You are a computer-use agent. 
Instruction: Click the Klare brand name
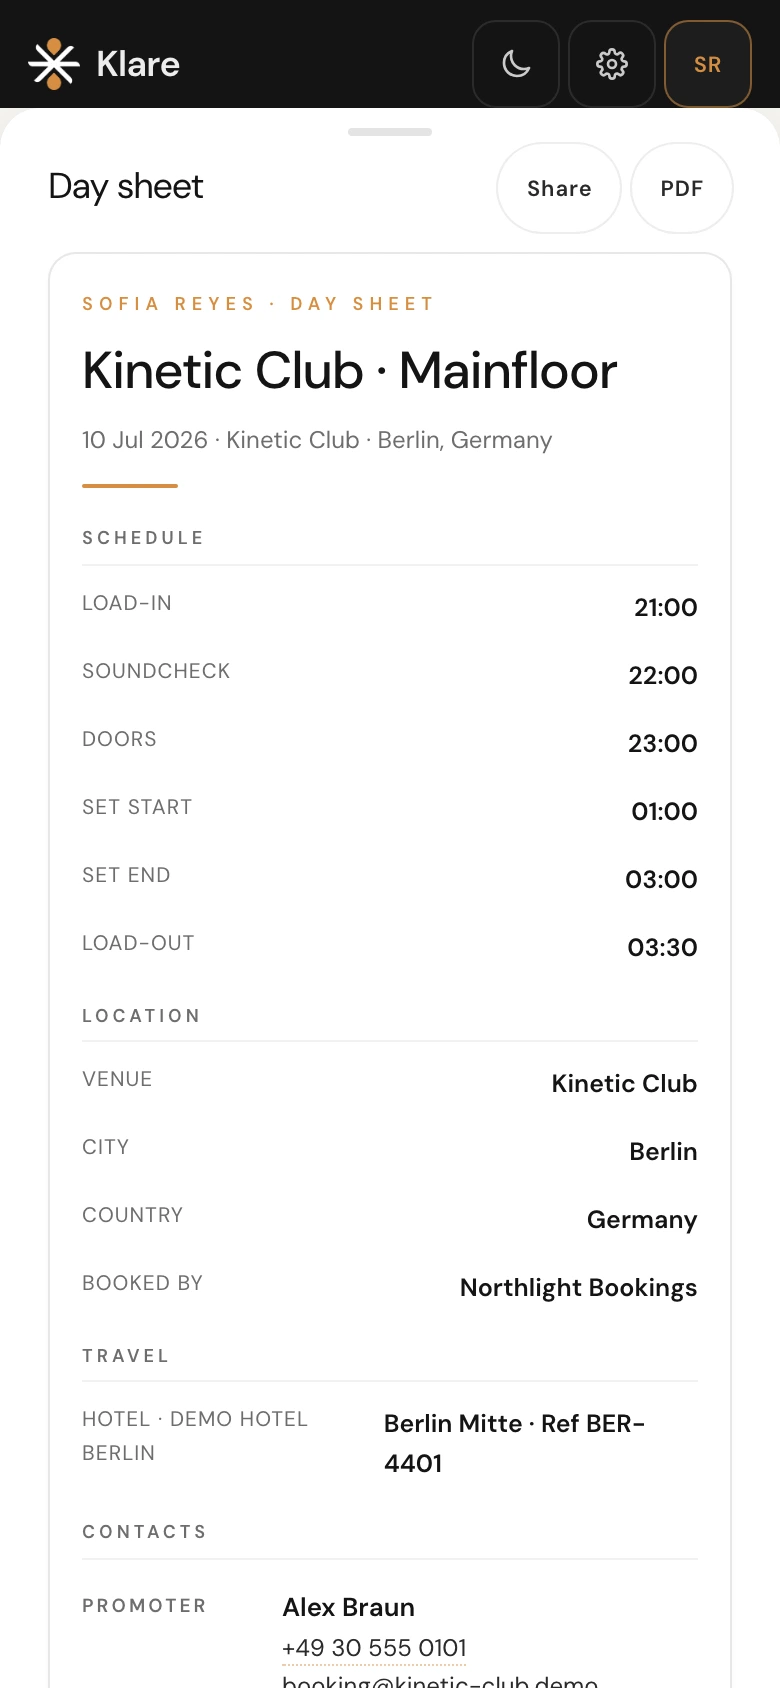coord(138,64)
